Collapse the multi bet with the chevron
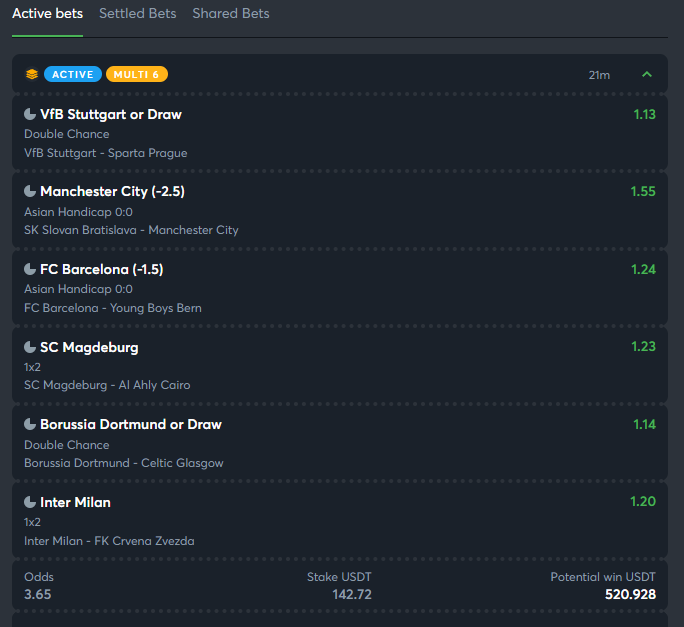This screenshot has width=684, height=627. pyautogui.click(x=647, y=75)
